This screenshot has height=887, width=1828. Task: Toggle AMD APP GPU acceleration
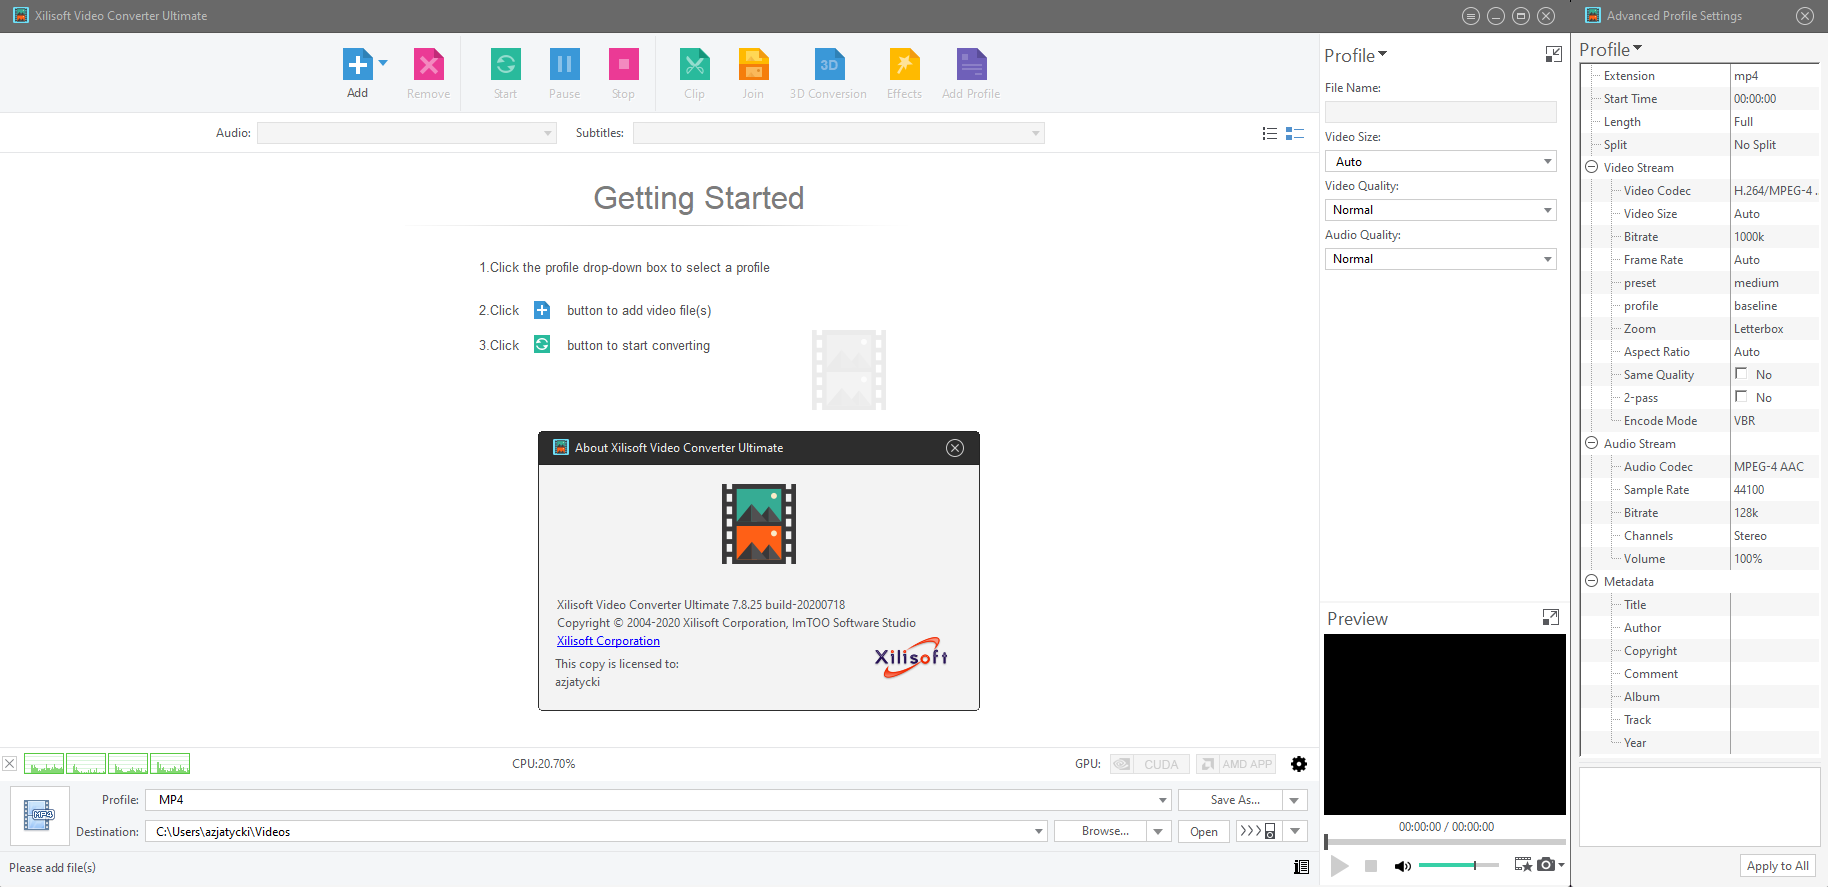point(1236,764)
